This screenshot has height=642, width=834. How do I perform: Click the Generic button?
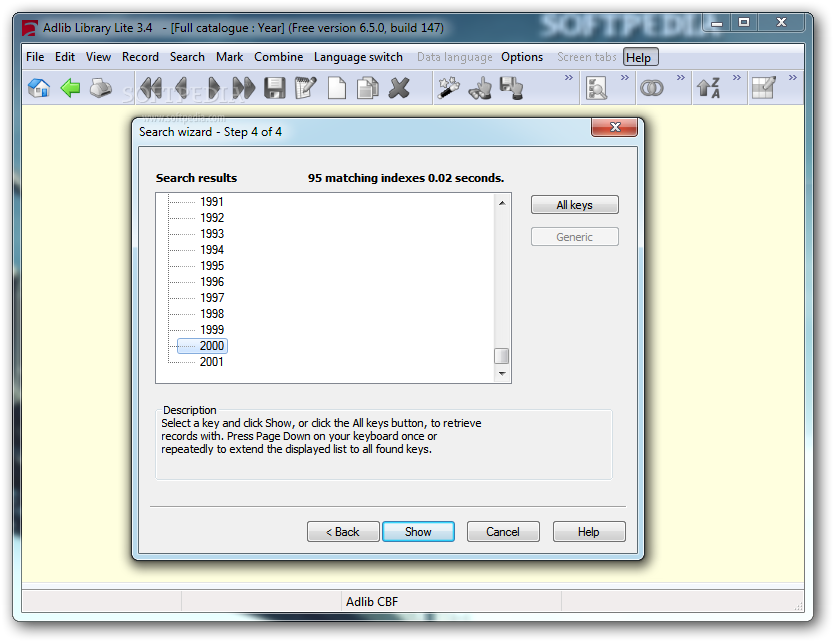(574, 237)
